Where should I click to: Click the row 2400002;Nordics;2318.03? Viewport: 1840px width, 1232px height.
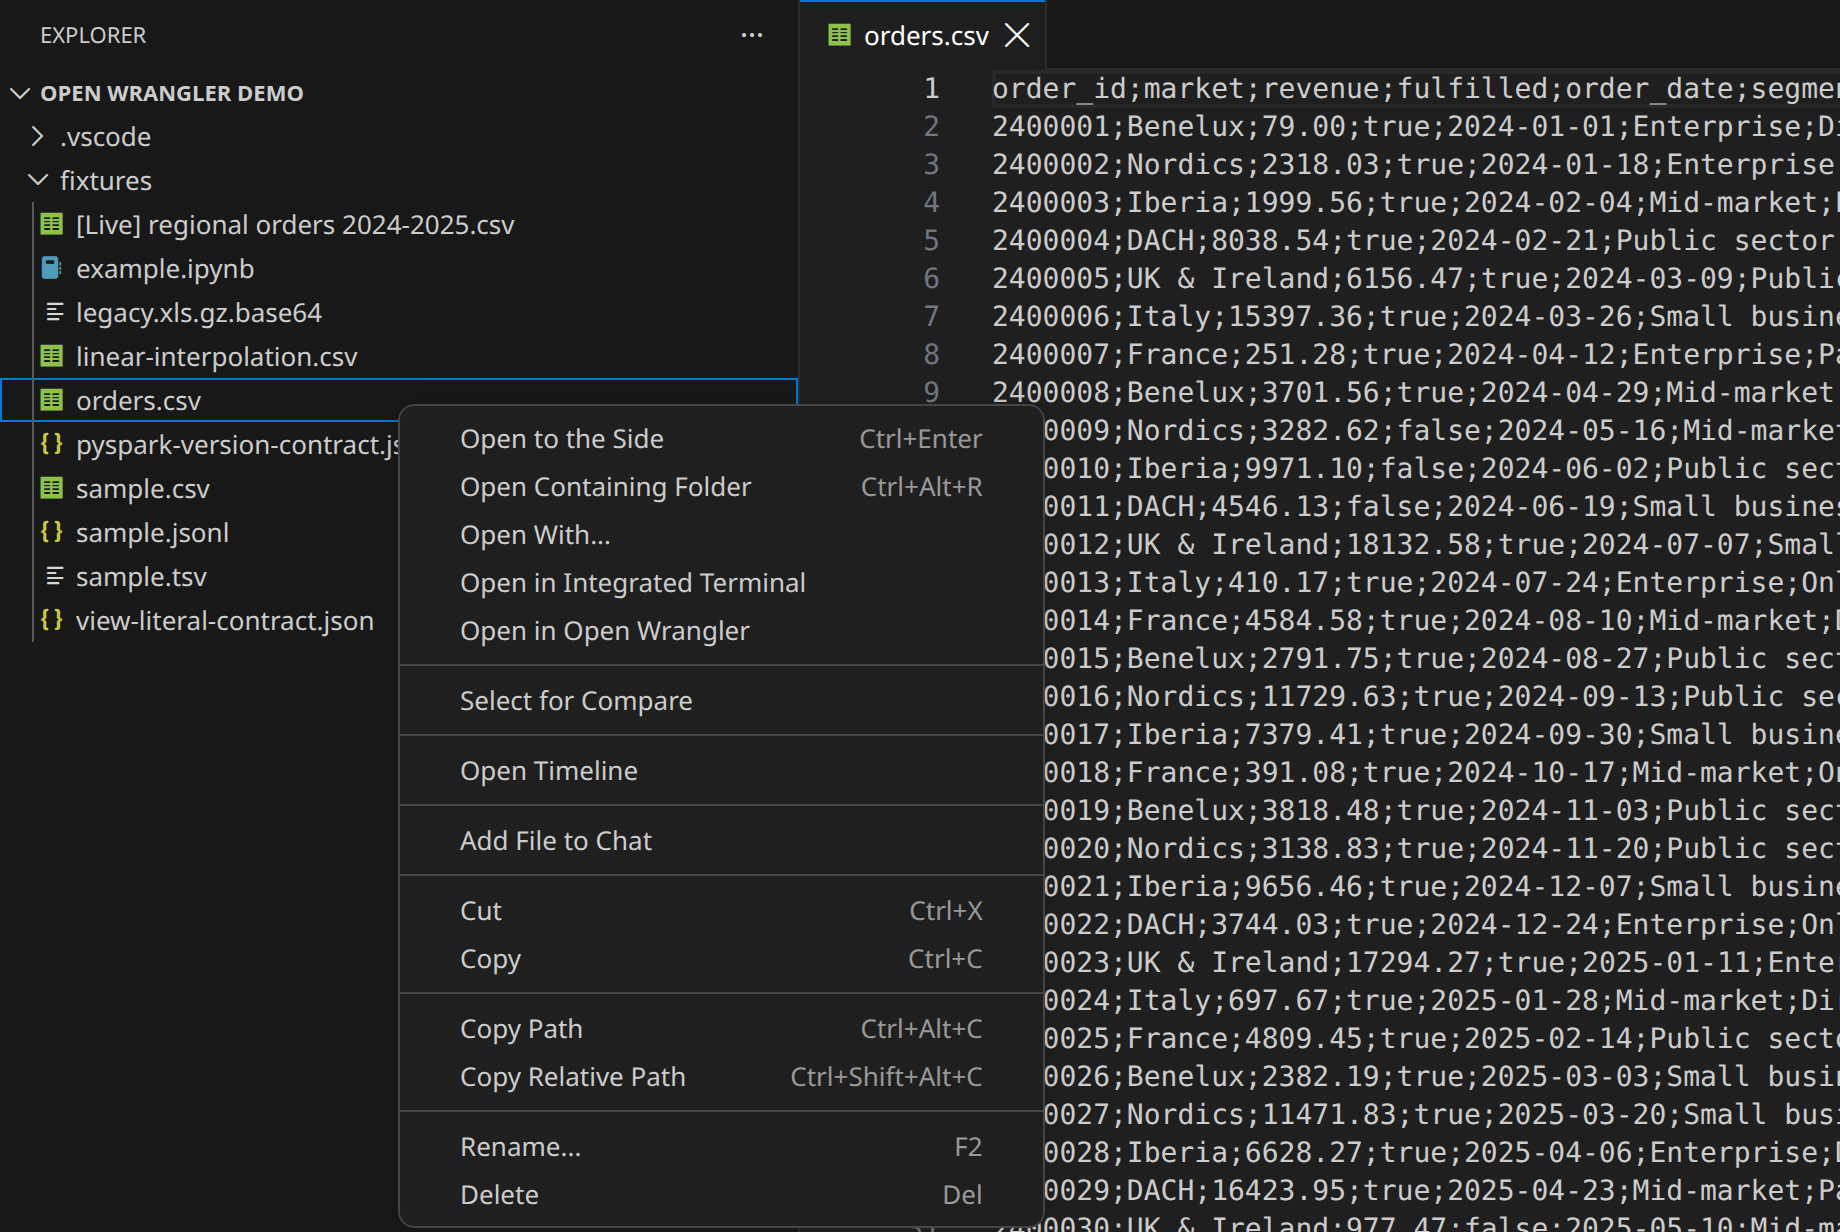[1415, 164]
